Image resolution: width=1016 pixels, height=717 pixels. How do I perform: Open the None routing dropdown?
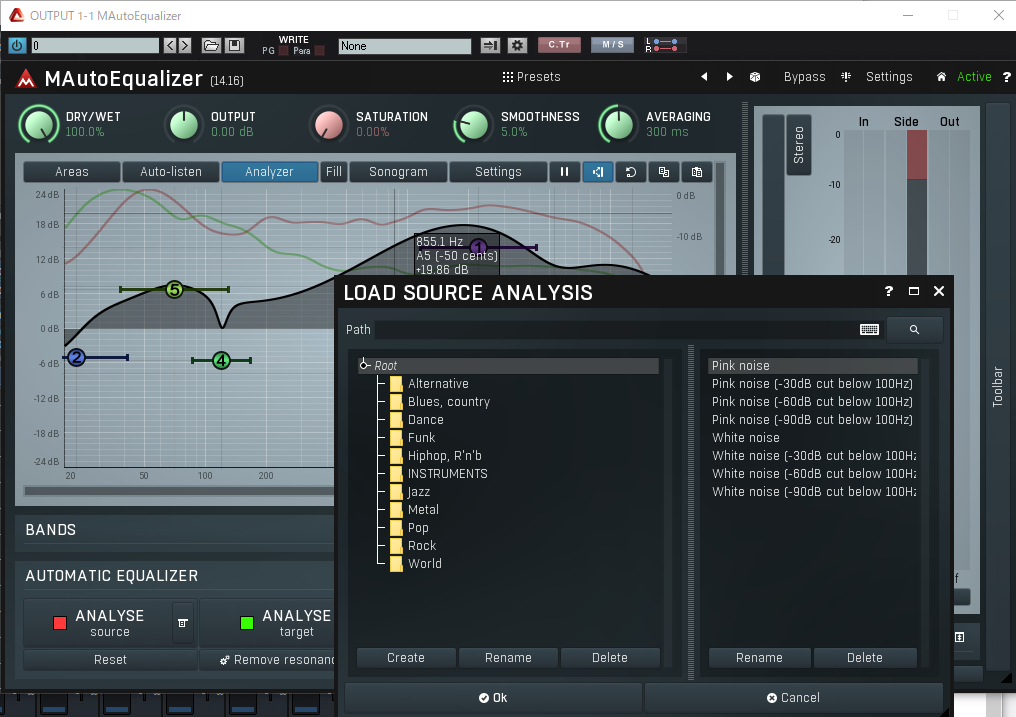pos(404,46)
